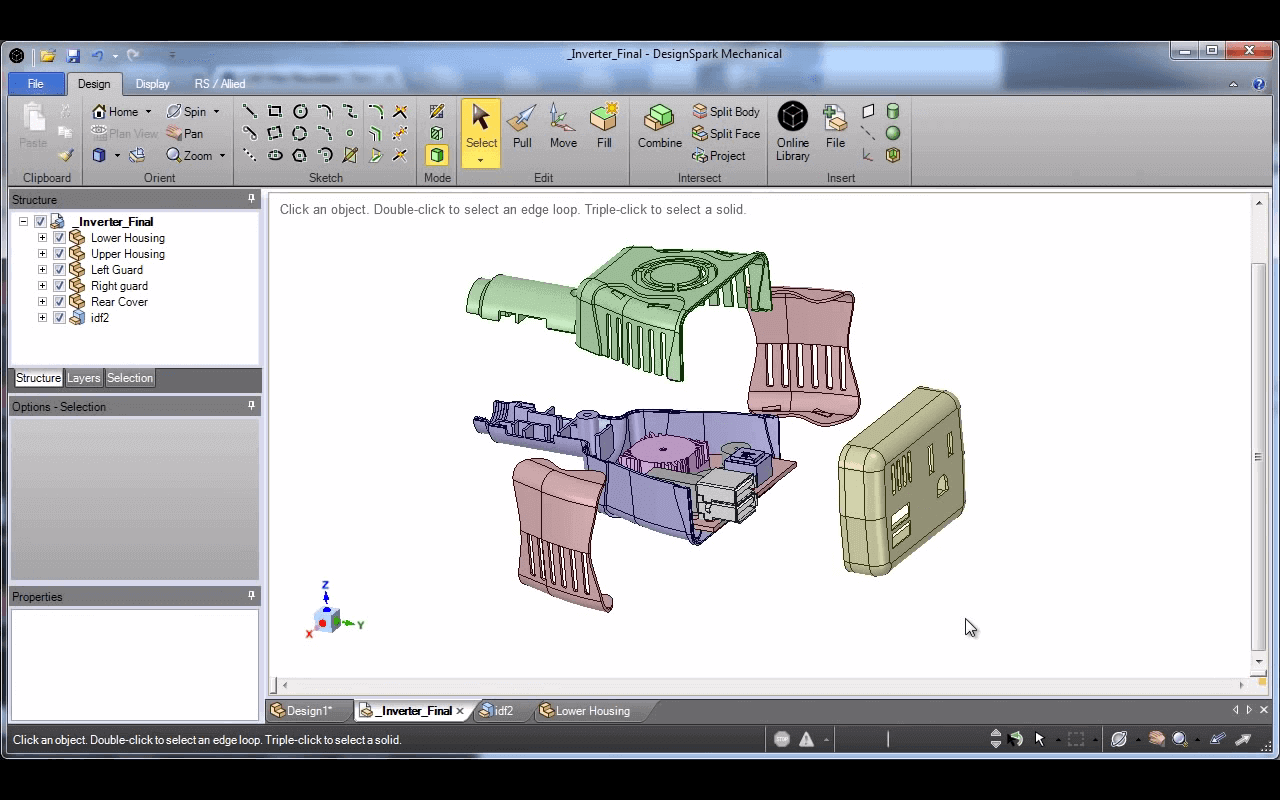Click the status bar Pan hand icon
Image resolution: width=1280 pixels, height=800 pixels.
tap(1157, 739)
